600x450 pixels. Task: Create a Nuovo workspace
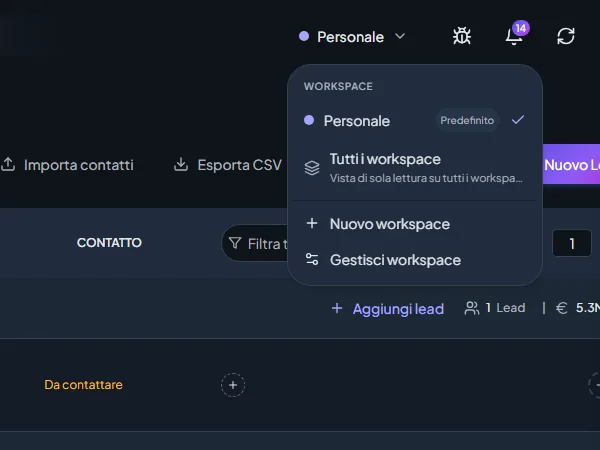tap(414, 224)
